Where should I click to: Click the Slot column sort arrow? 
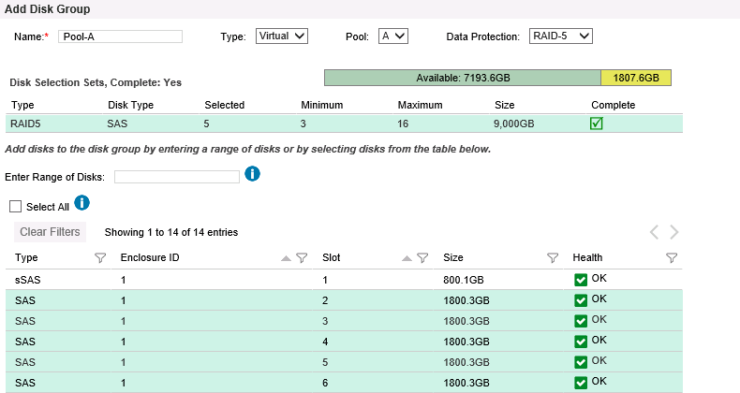(x=406, y=258)
